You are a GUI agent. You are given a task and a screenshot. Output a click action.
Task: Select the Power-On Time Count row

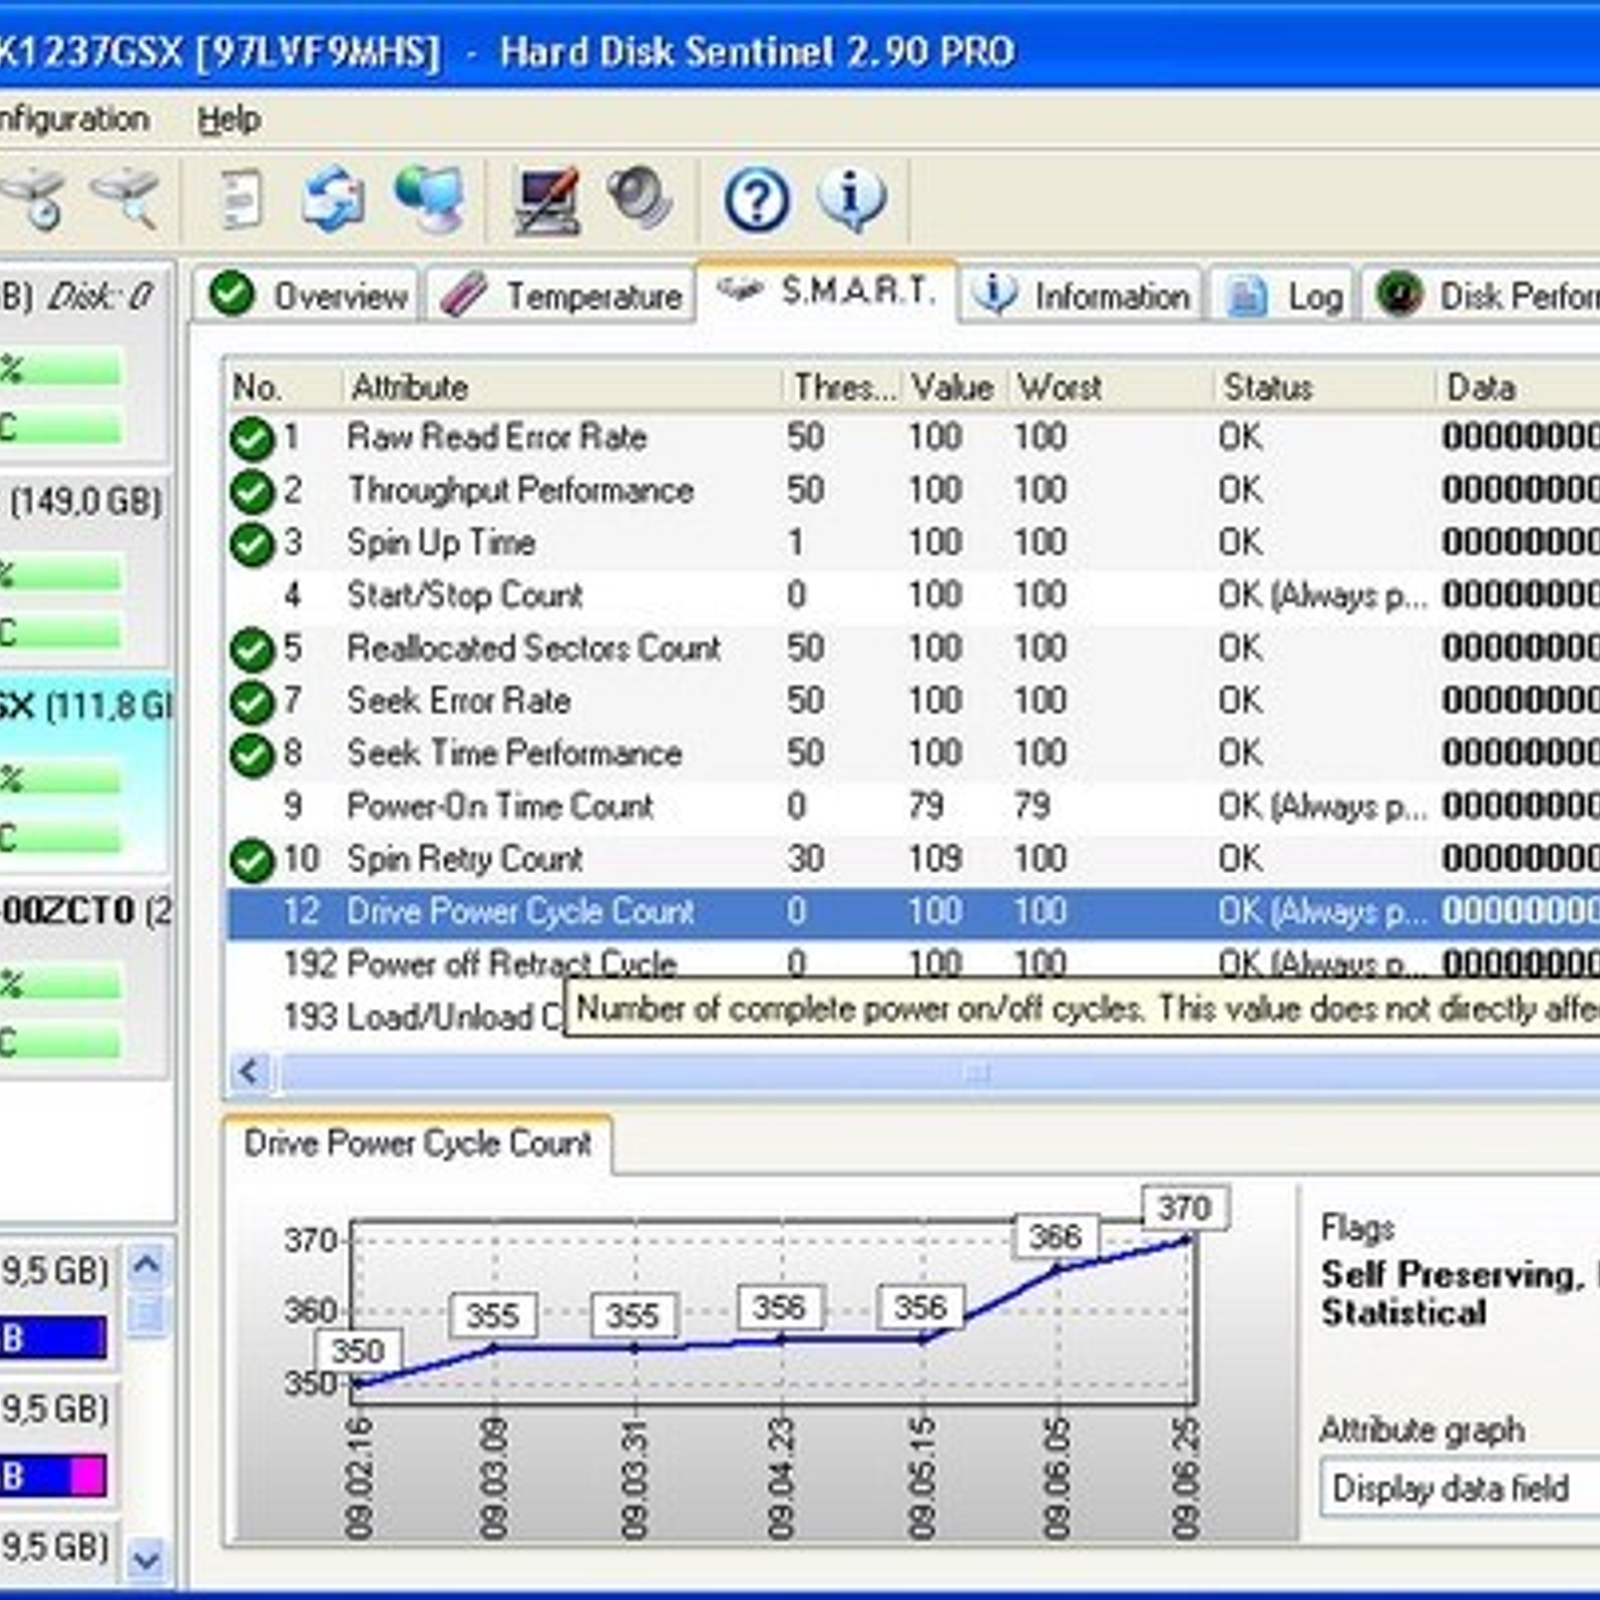click(914, 806)
